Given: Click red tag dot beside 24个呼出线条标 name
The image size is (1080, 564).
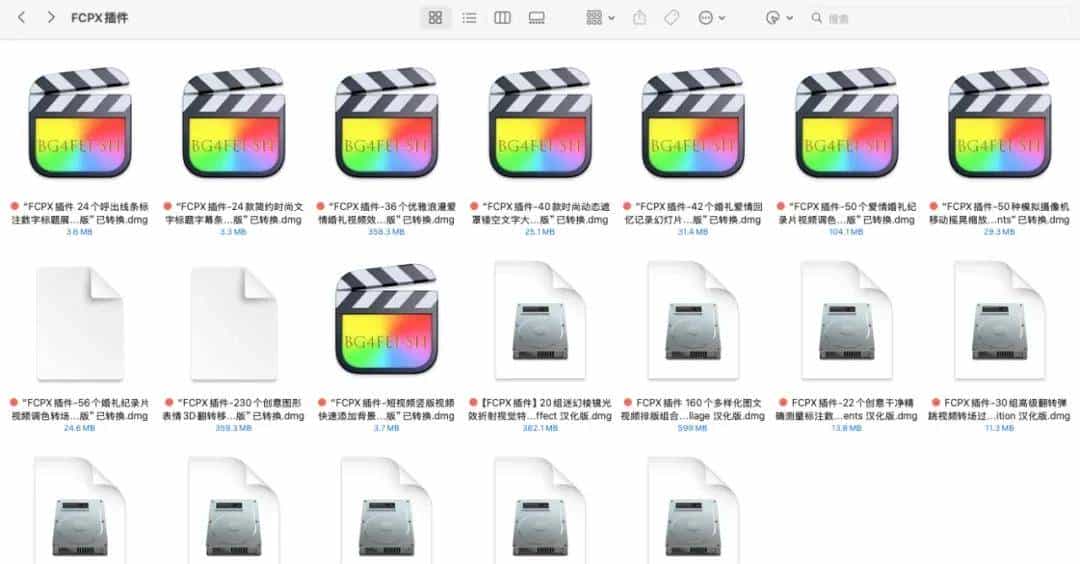Looking at the screenshot, I should [x=14, y=206].
